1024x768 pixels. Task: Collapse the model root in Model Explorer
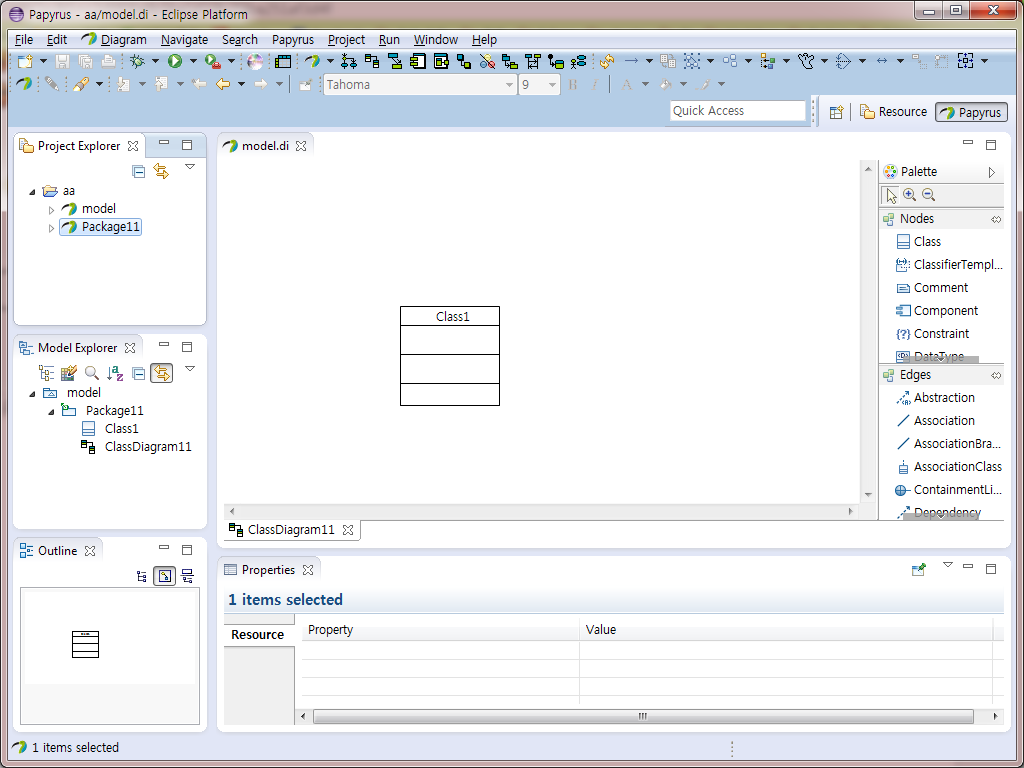pos(33,393)
